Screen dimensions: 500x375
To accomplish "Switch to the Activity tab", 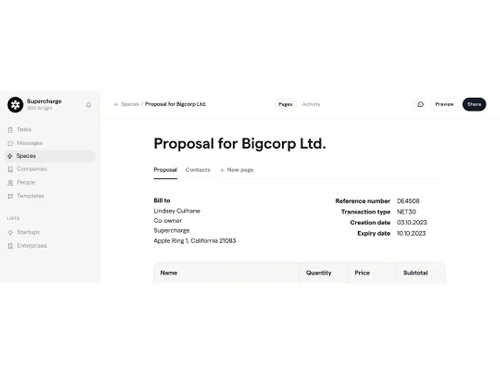I will click(x=311, y=104).
